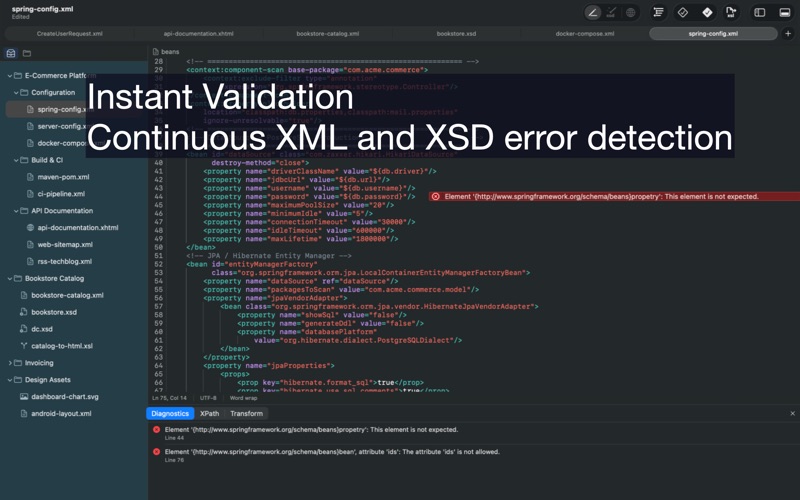
Task: Click the spring-config.xml file icon in sidebar
Action: tap(30, 109)
